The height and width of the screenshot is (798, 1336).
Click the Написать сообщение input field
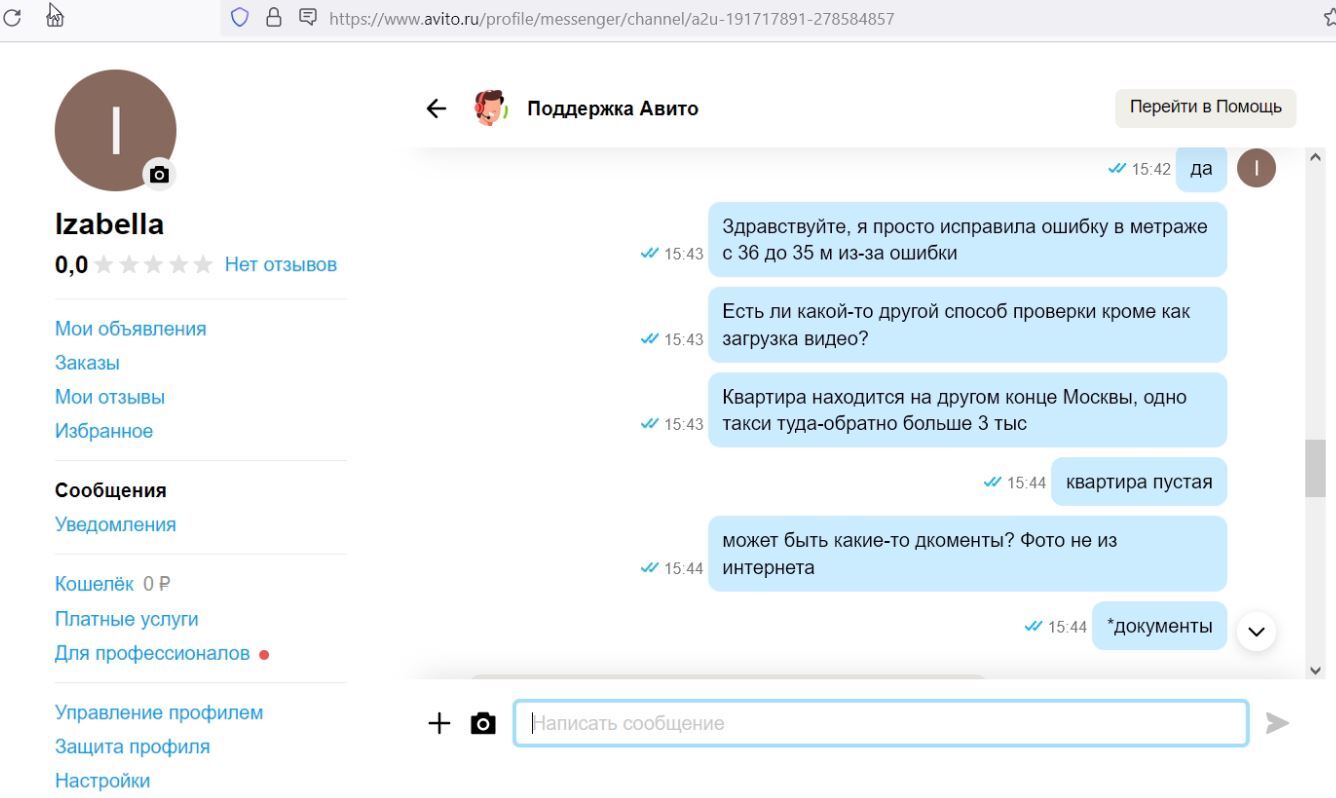coord(881,723)
